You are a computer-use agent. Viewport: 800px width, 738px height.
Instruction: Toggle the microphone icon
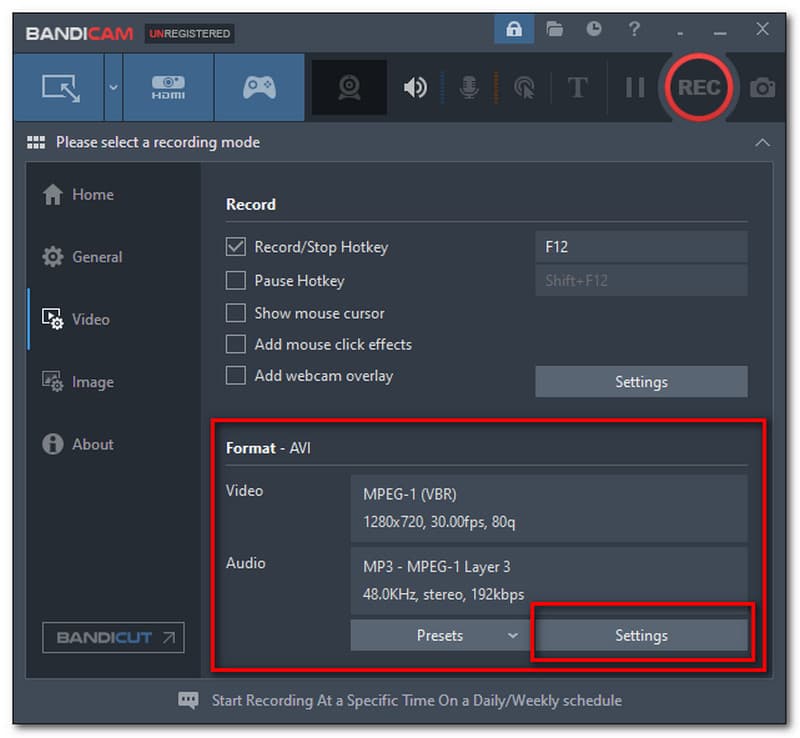(x=468, y=88)
